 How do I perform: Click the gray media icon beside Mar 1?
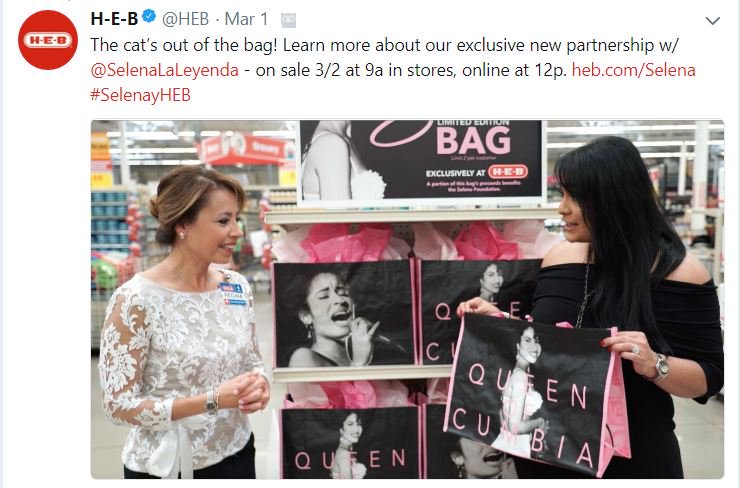288,20
